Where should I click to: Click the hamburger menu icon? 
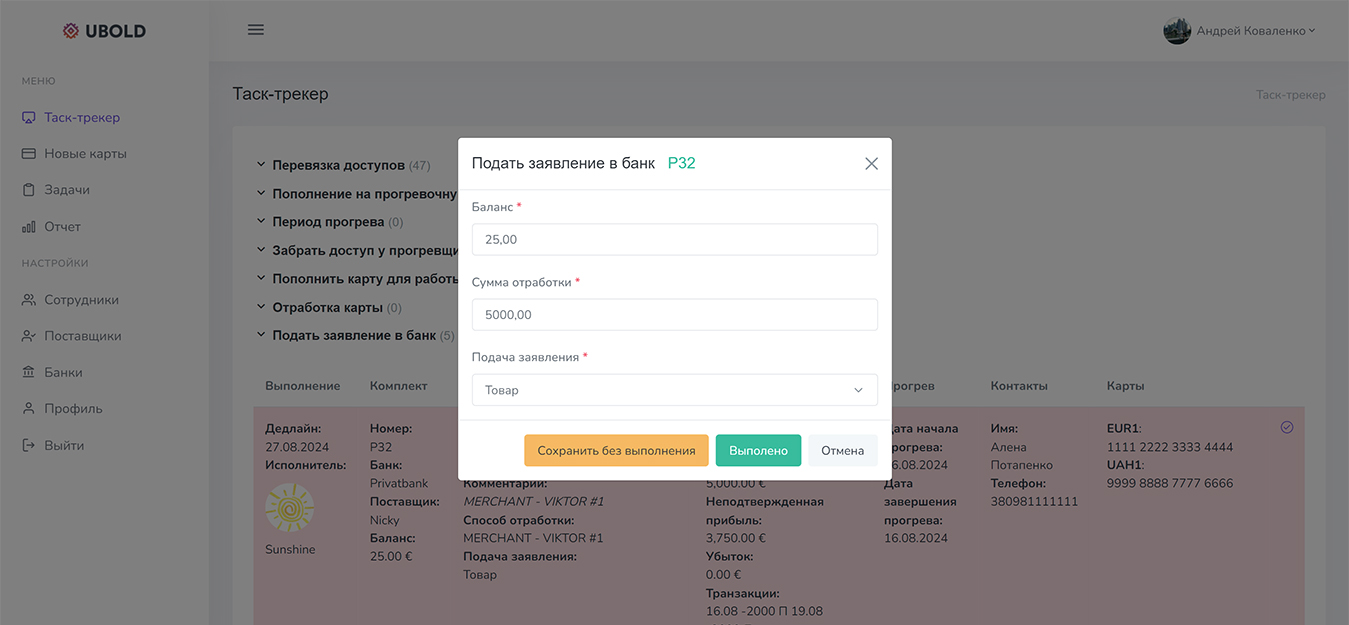coord(256,30)
